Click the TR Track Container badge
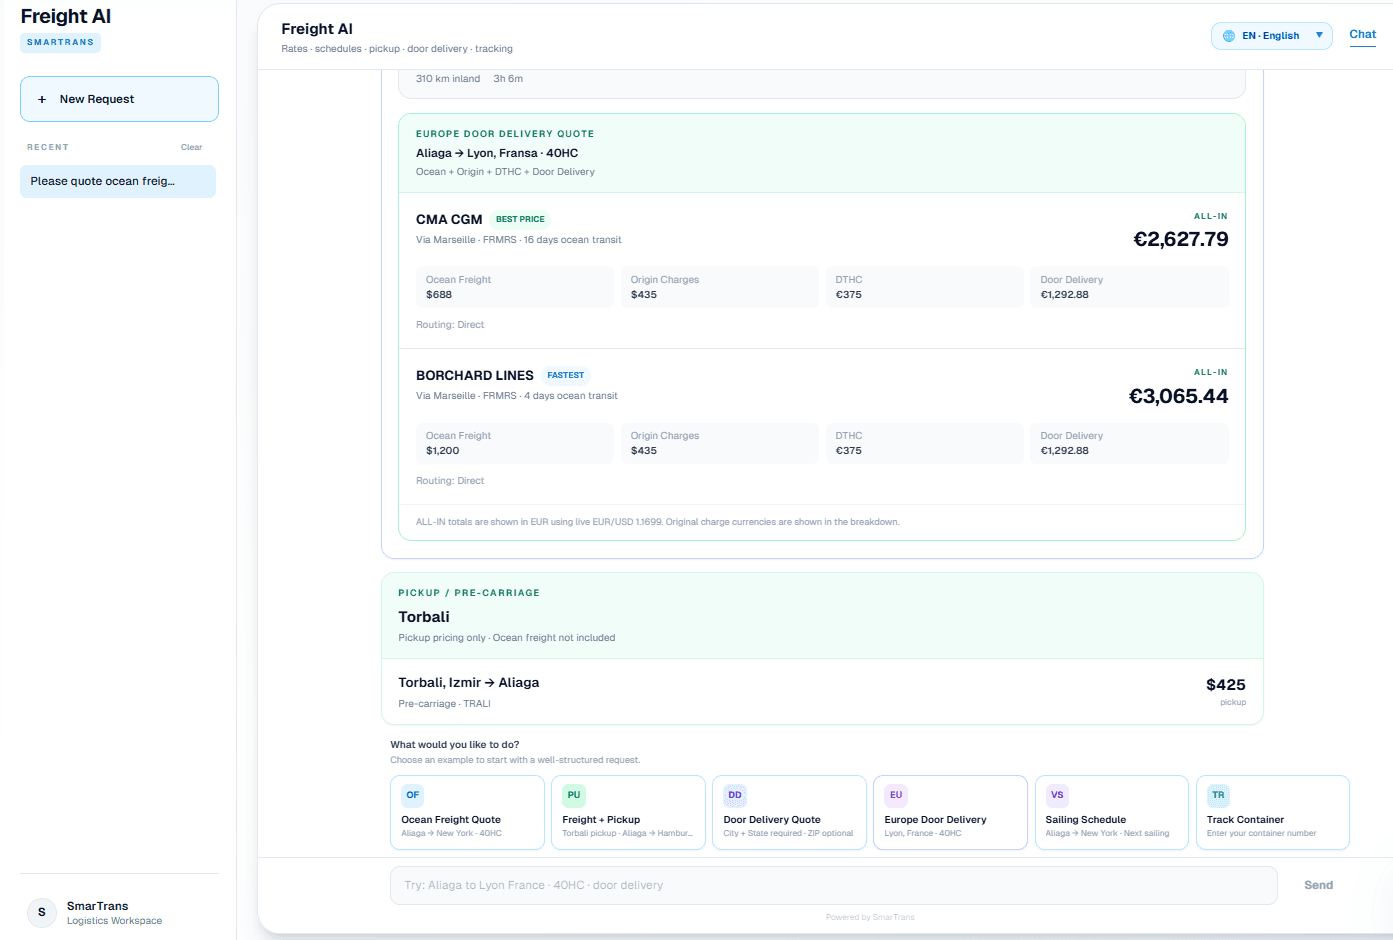 1218,795
